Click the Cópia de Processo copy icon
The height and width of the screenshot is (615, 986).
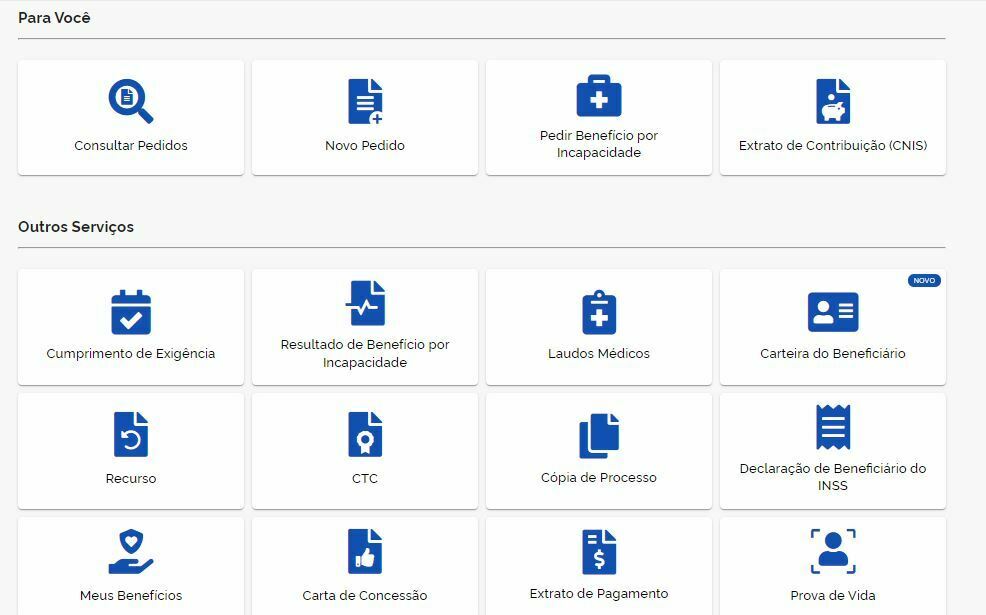pos(599,436)
